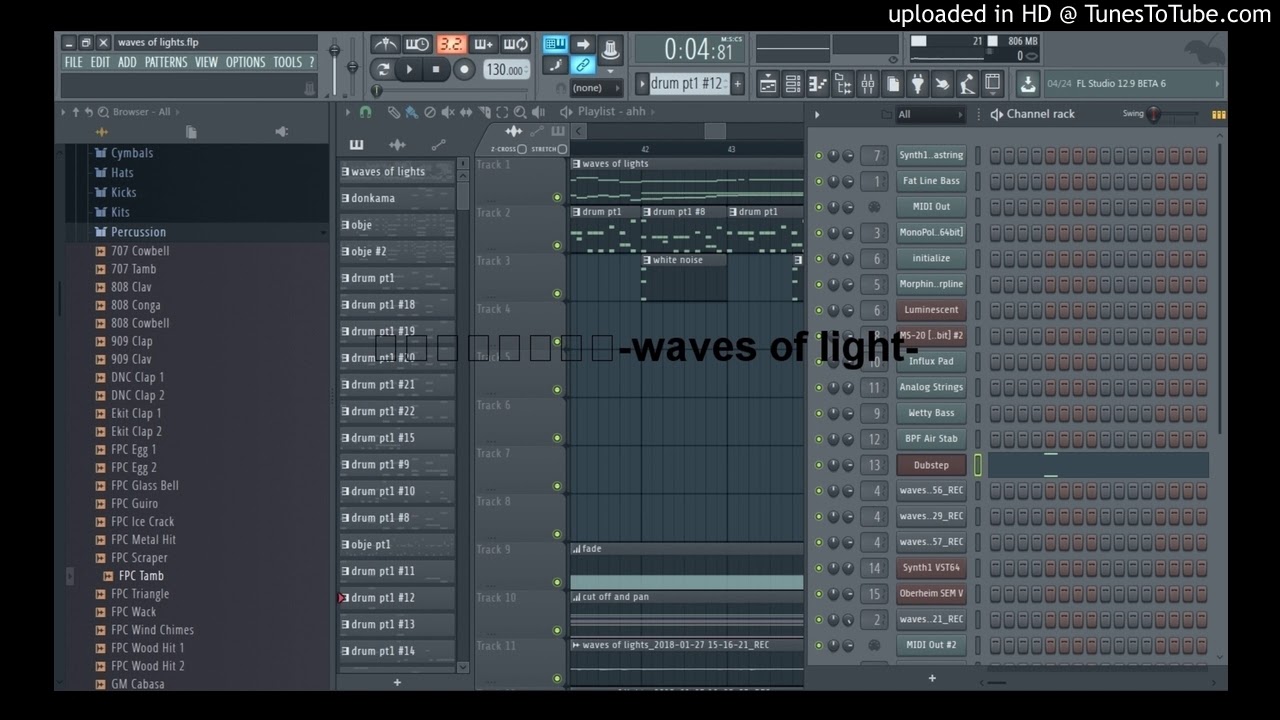Toggle the pattern/song mode switch
Viewport: 1280px width, 720px height.
(382, 70)
